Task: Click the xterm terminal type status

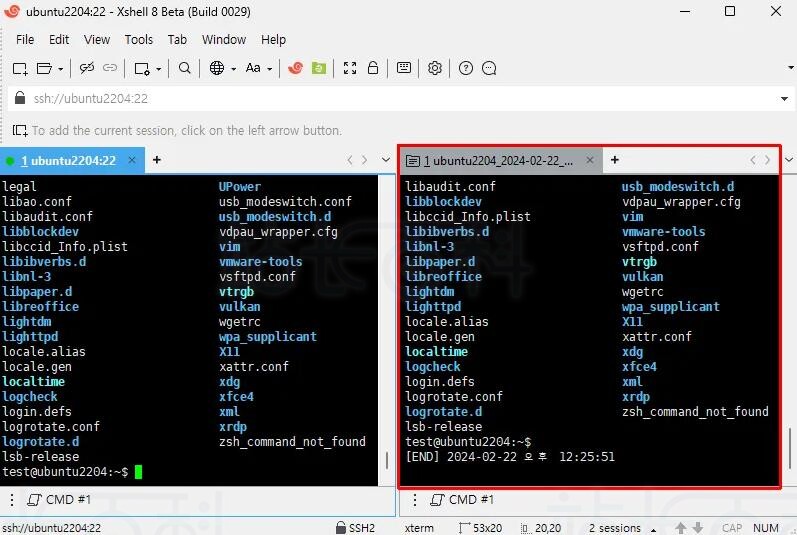Action: click(x=419, y=528)
